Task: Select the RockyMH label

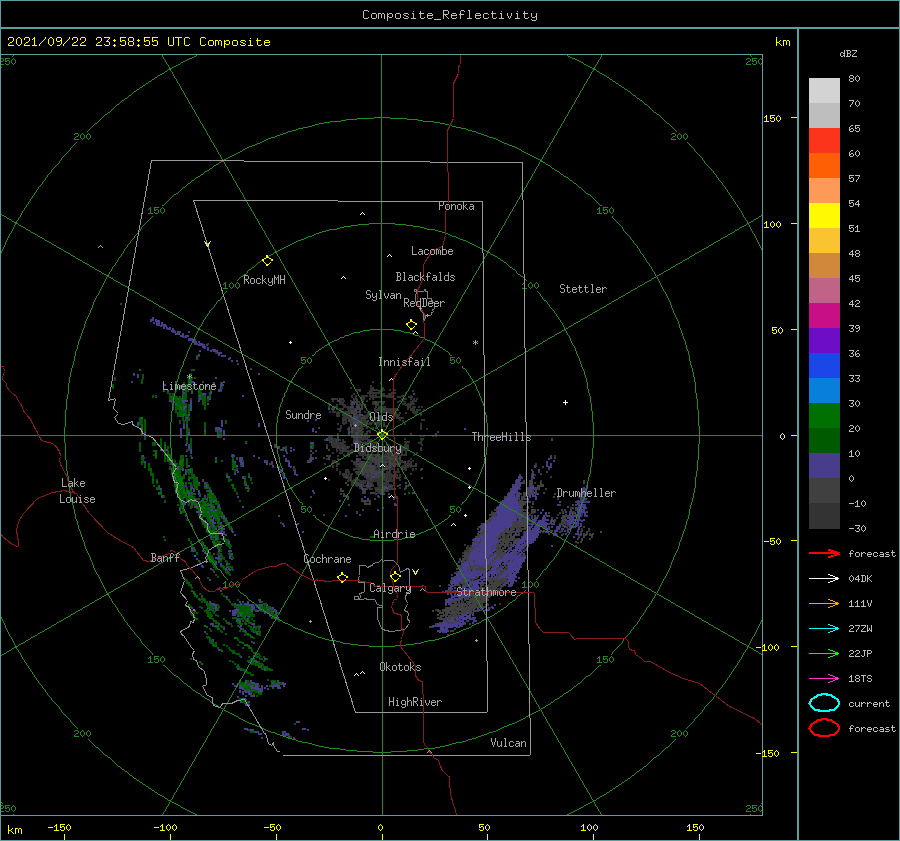Action: pyautogui.click(x=264, y=280)
